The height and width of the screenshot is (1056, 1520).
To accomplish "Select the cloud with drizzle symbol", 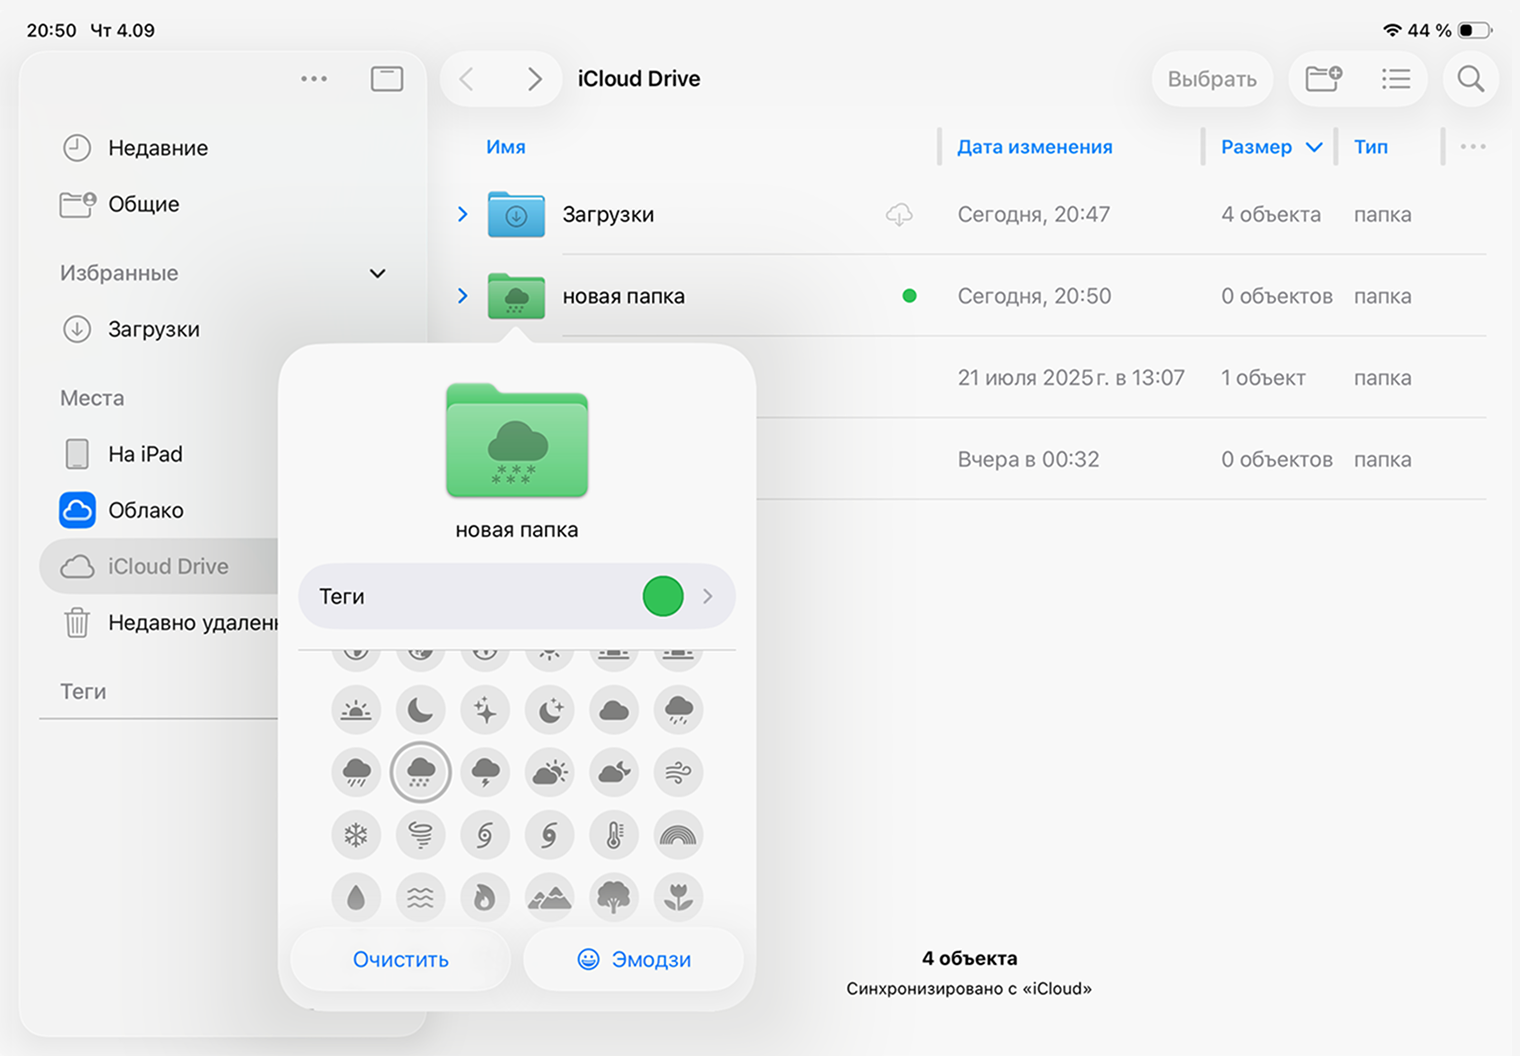I will (x=679, y=710).
